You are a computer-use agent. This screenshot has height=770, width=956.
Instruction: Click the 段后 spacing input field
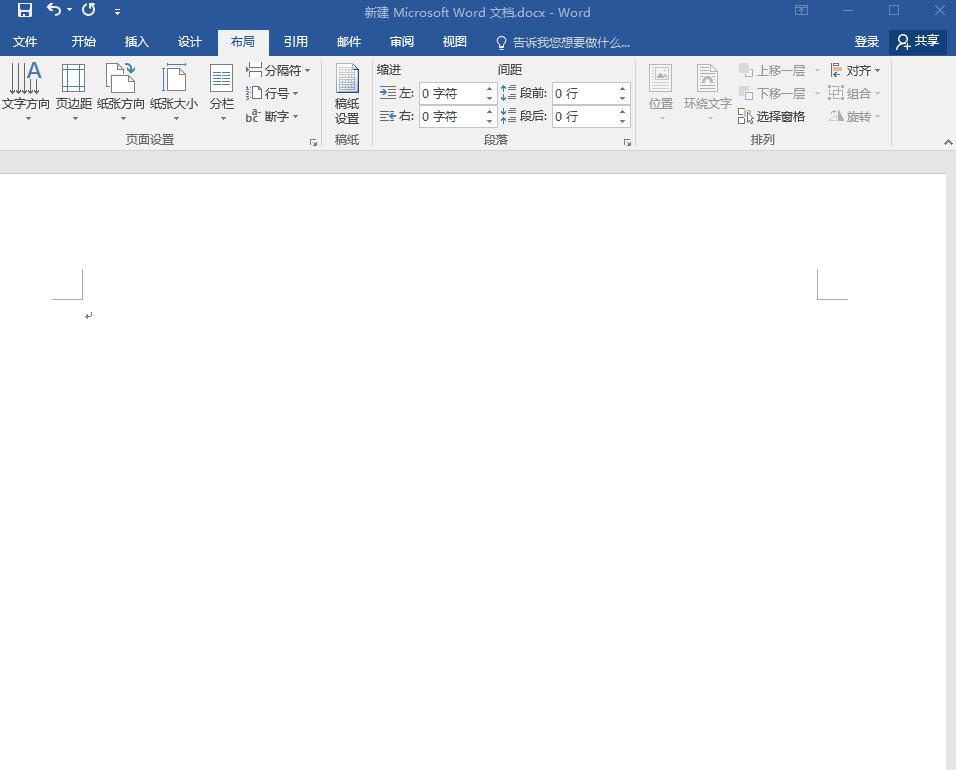584,116
